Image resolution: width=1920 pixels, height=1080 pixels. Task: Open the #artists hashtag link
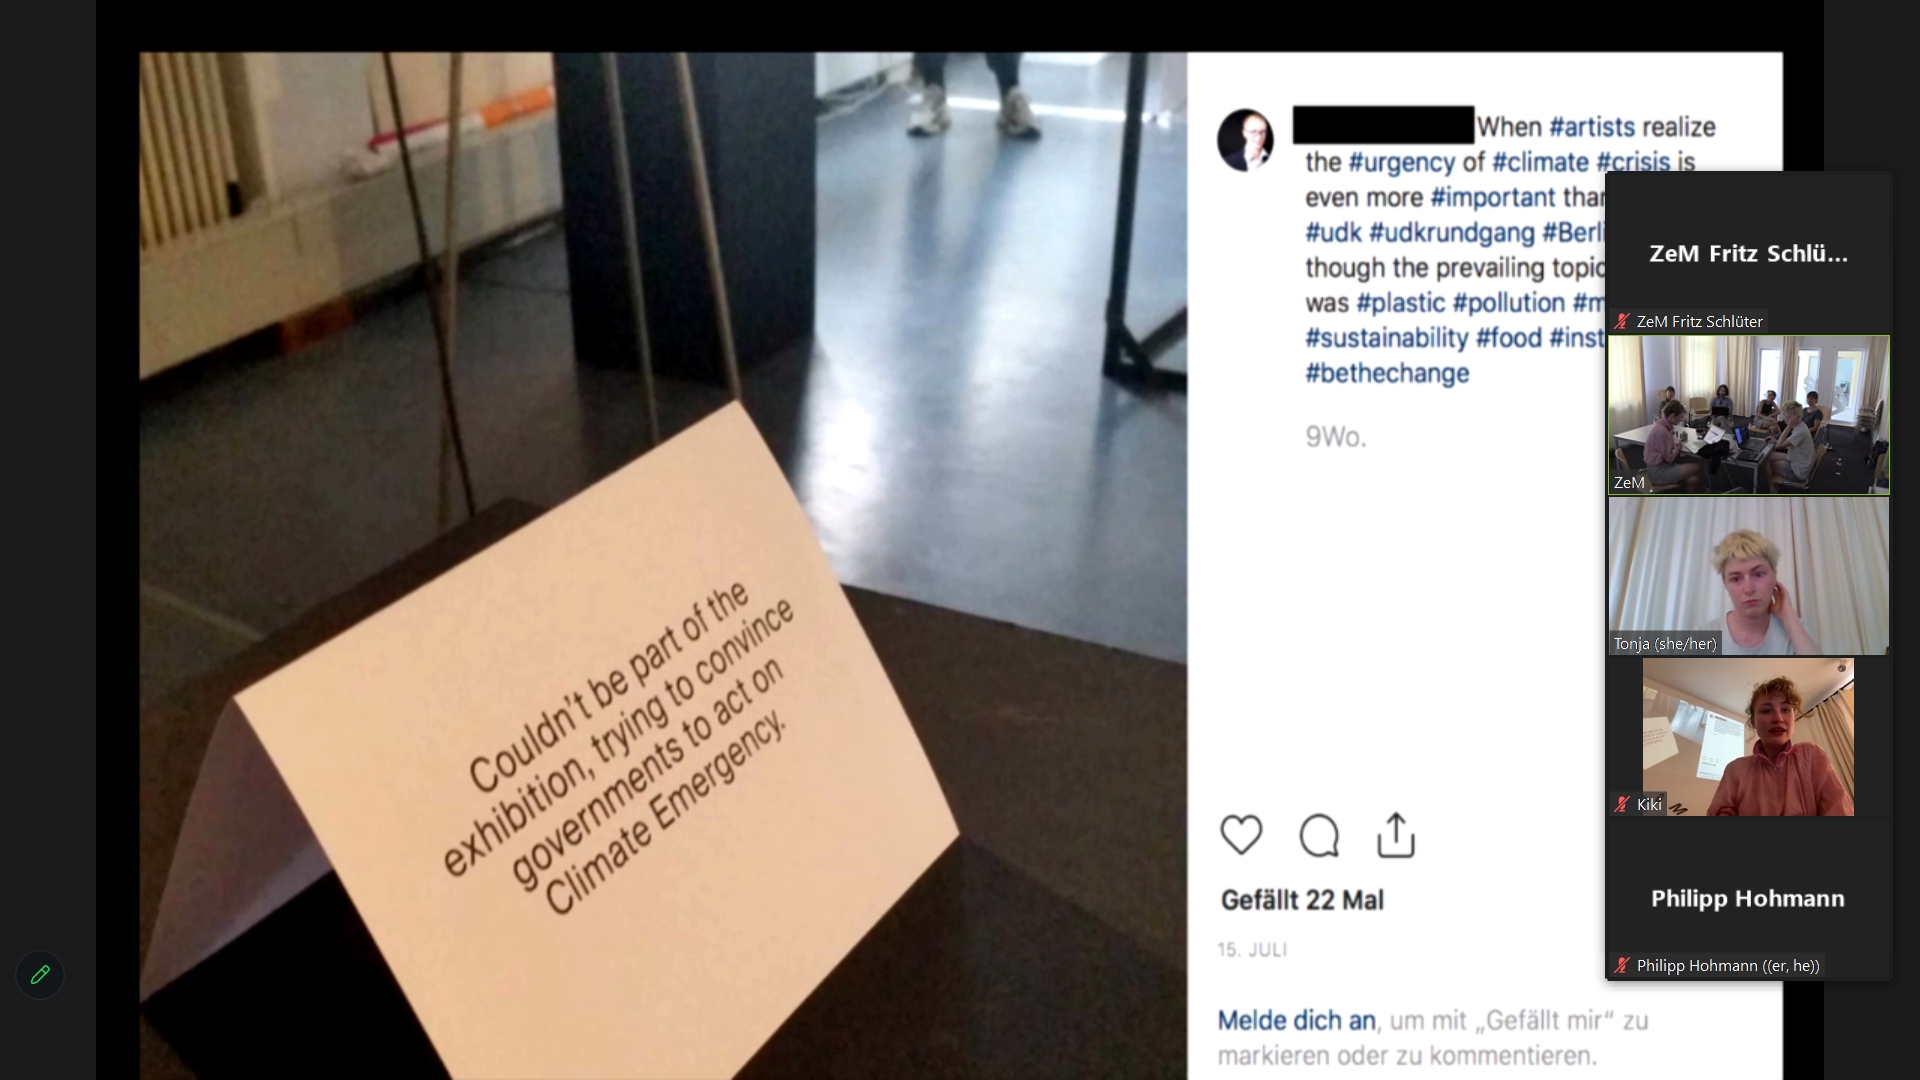tap(1592, 127)
